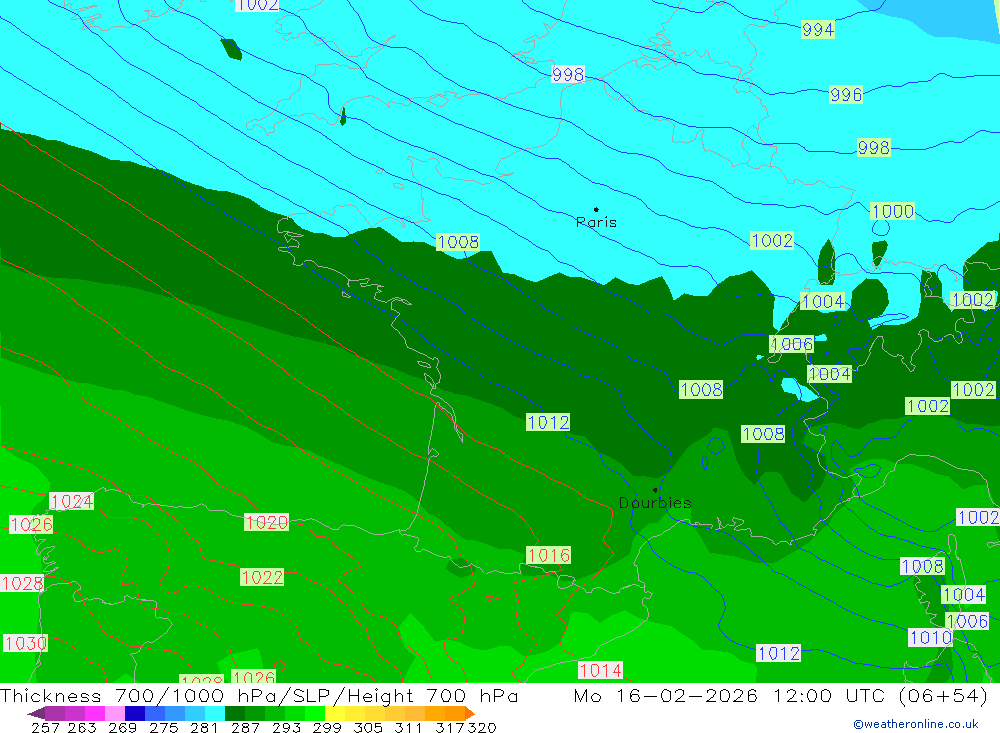The image size is (1000, 733).
Task: Click the light pink legend color swatch
Action: point(115,713)
